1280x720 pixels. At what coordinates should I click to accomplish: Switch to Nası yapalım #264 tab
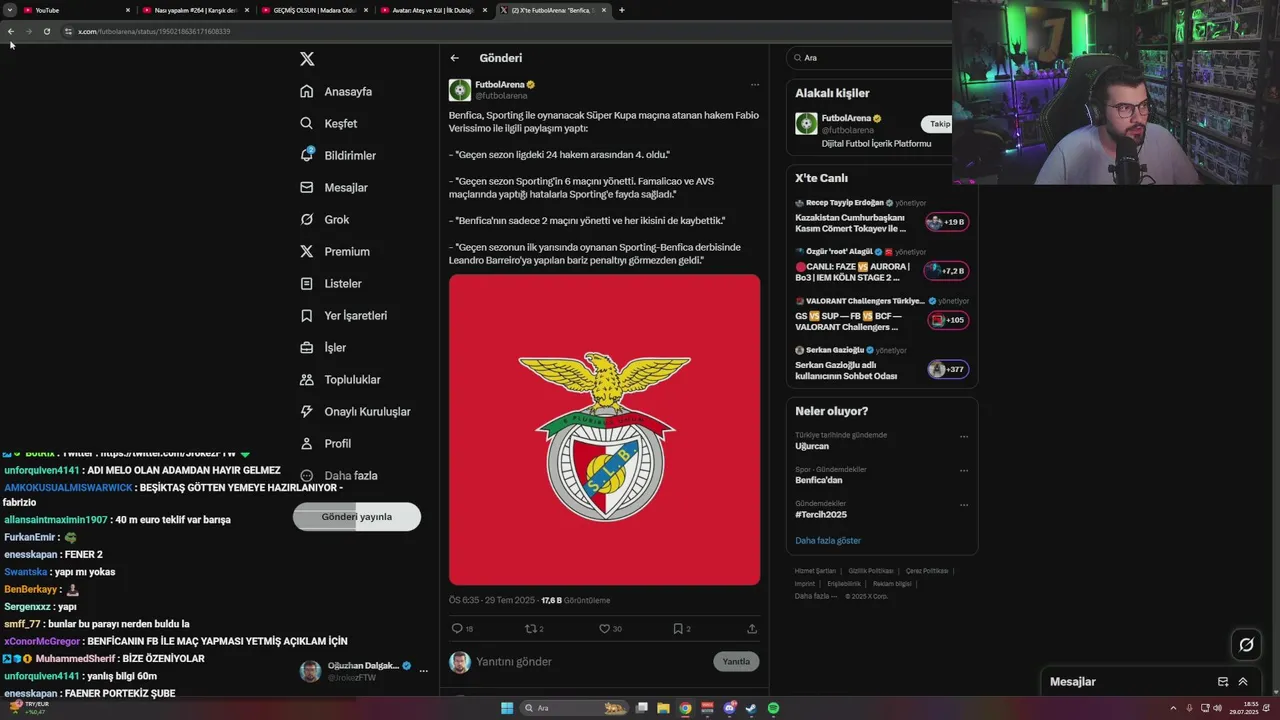(x=195, y=10)
